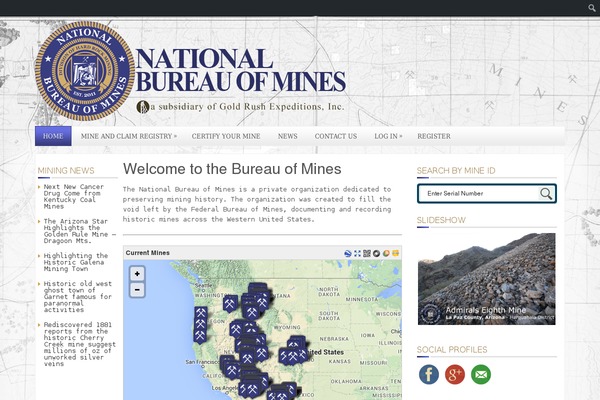
Task: Open the Register page
Action: tap(434, 136)
